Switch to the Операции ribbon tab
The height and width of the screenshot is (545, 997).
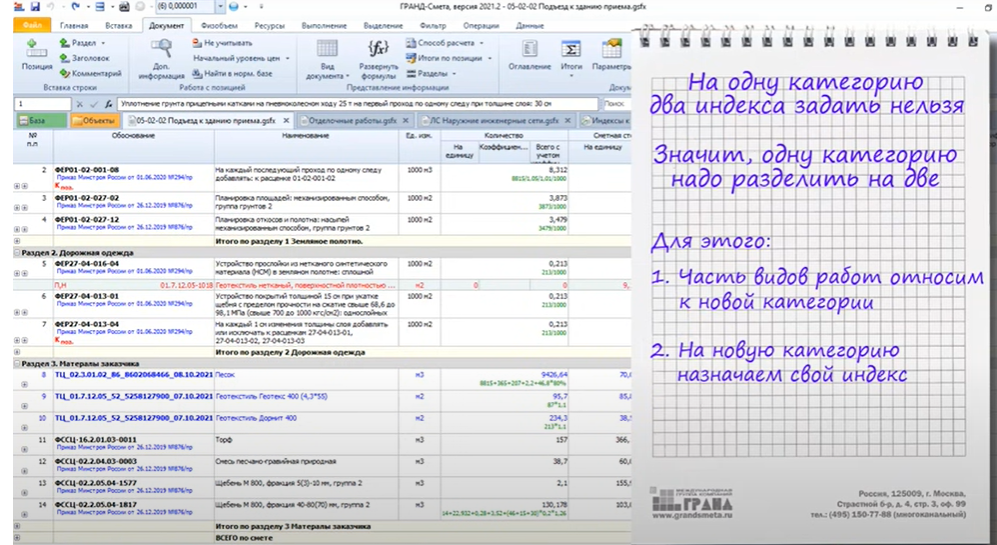coord(481,25)
